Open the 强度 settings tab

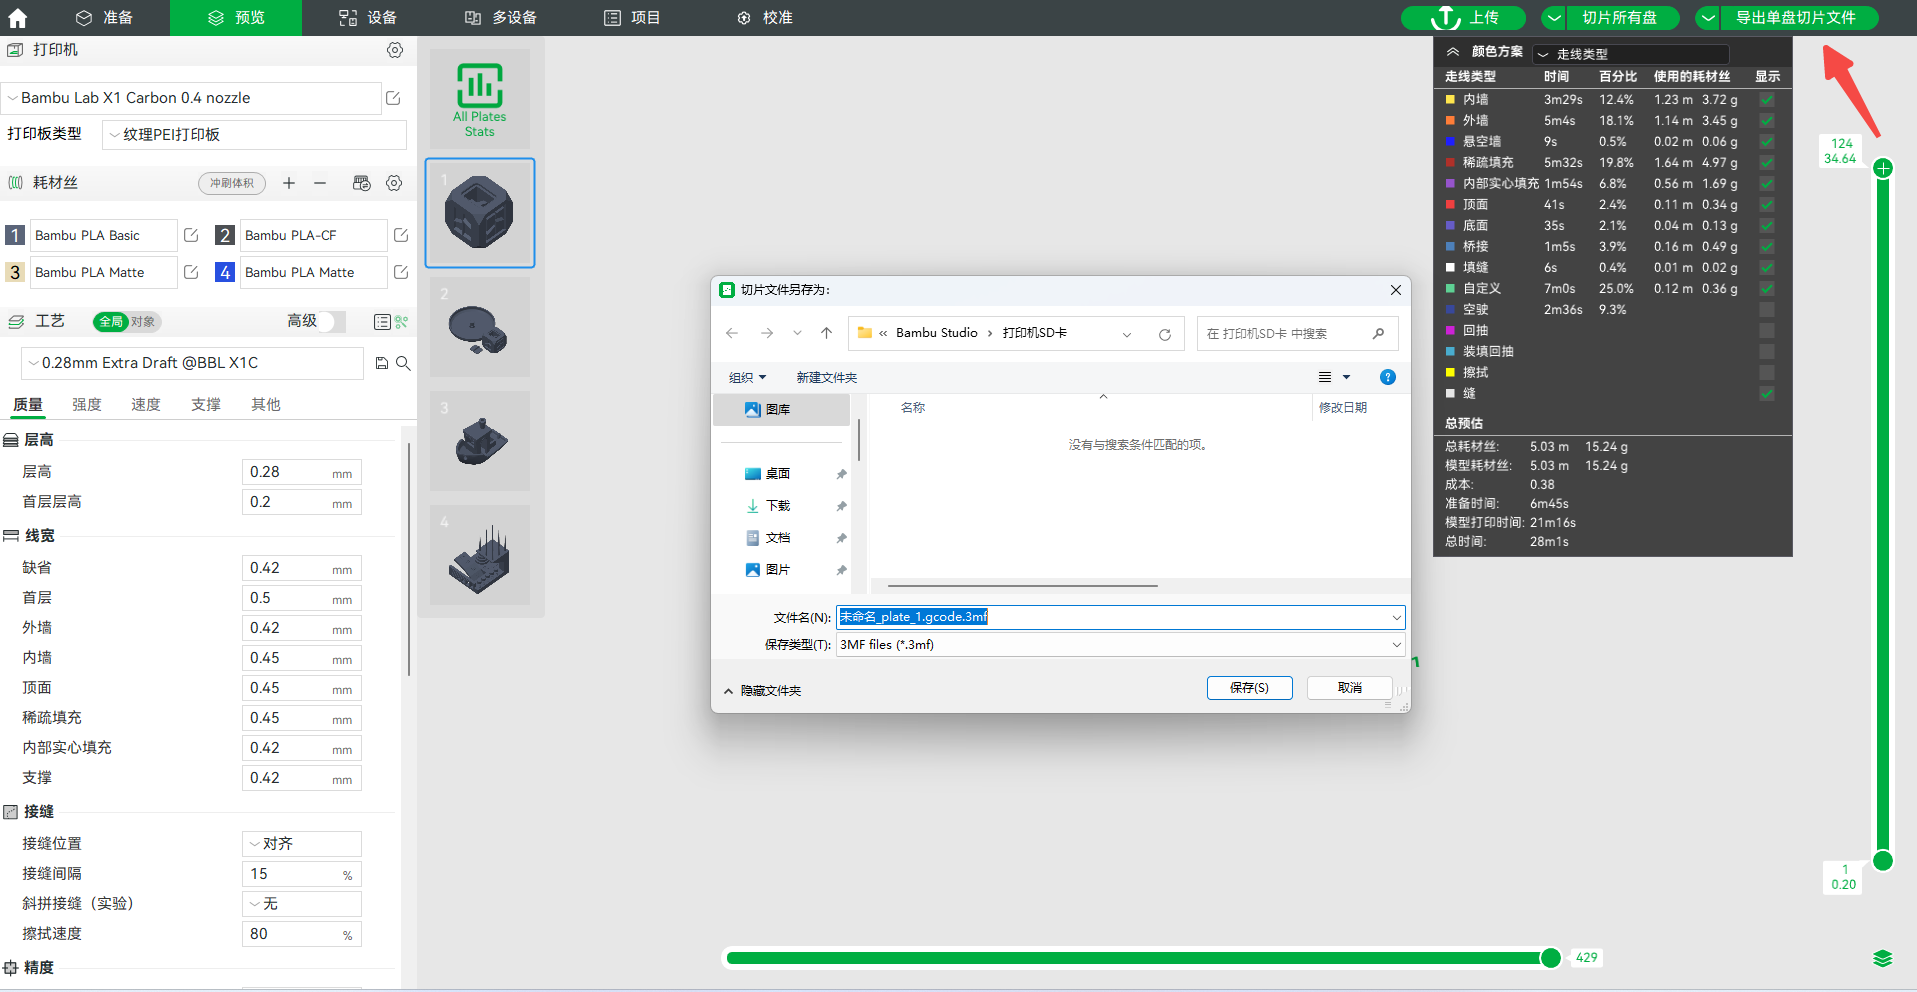87,405
